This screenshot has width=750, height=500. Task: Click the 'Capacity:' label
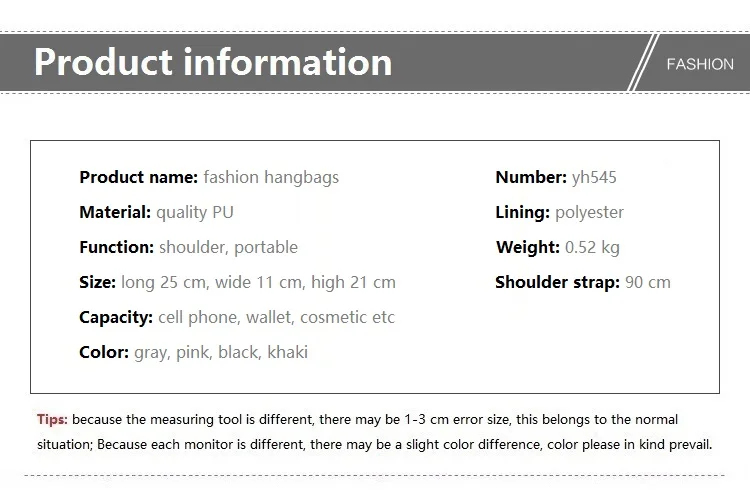116,318
